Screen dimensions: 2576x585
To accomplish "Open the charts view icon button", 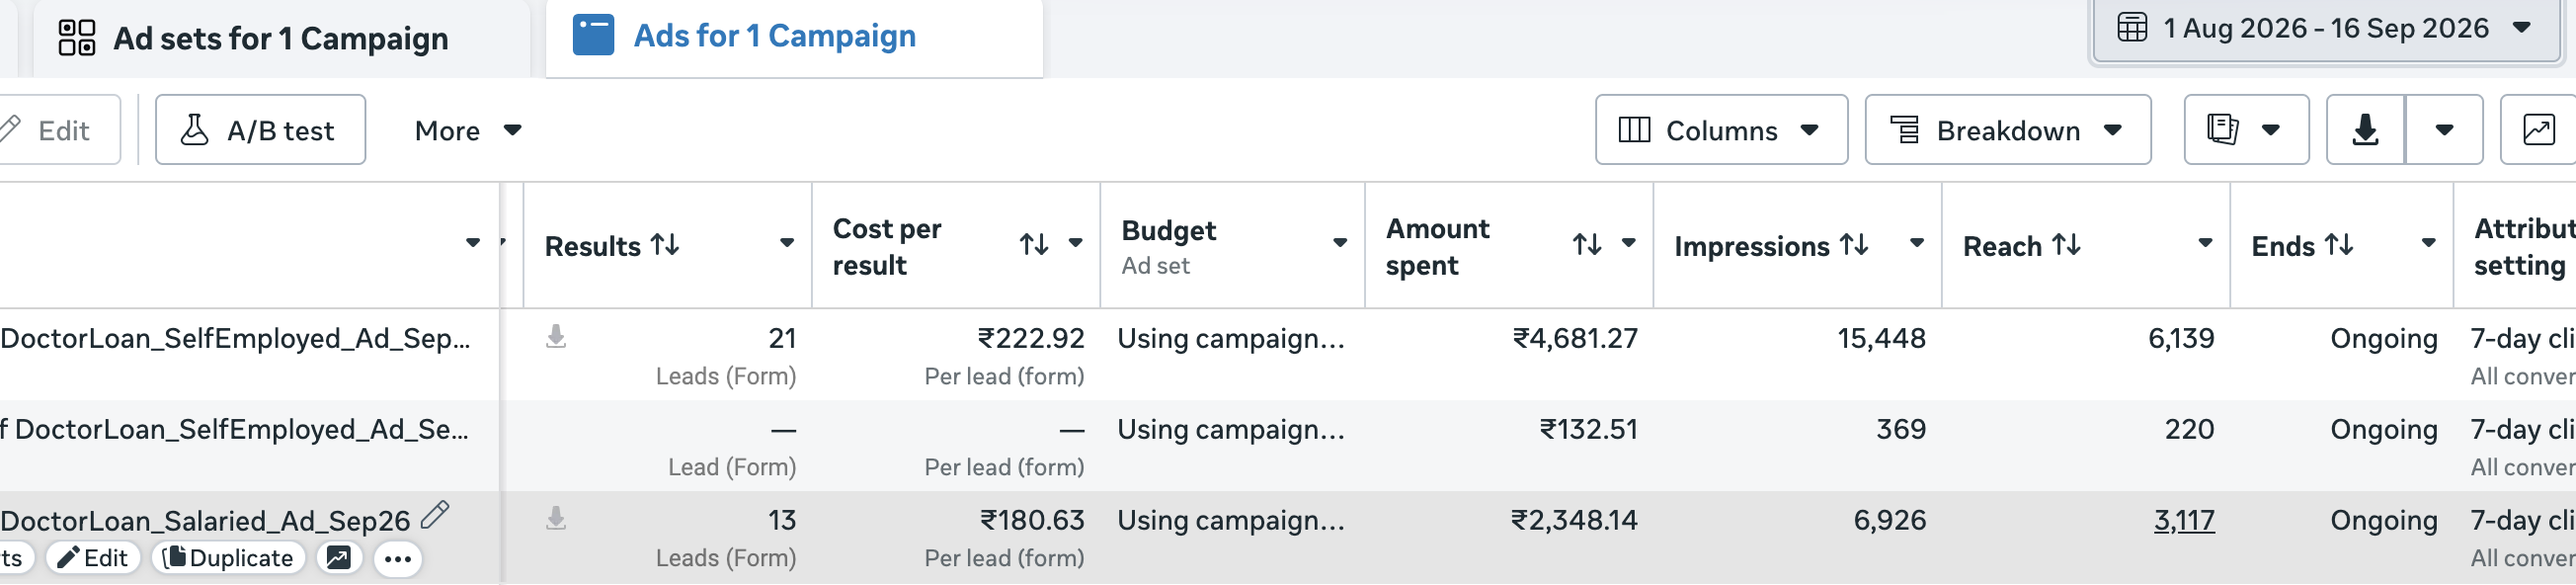I will 2538,130.
